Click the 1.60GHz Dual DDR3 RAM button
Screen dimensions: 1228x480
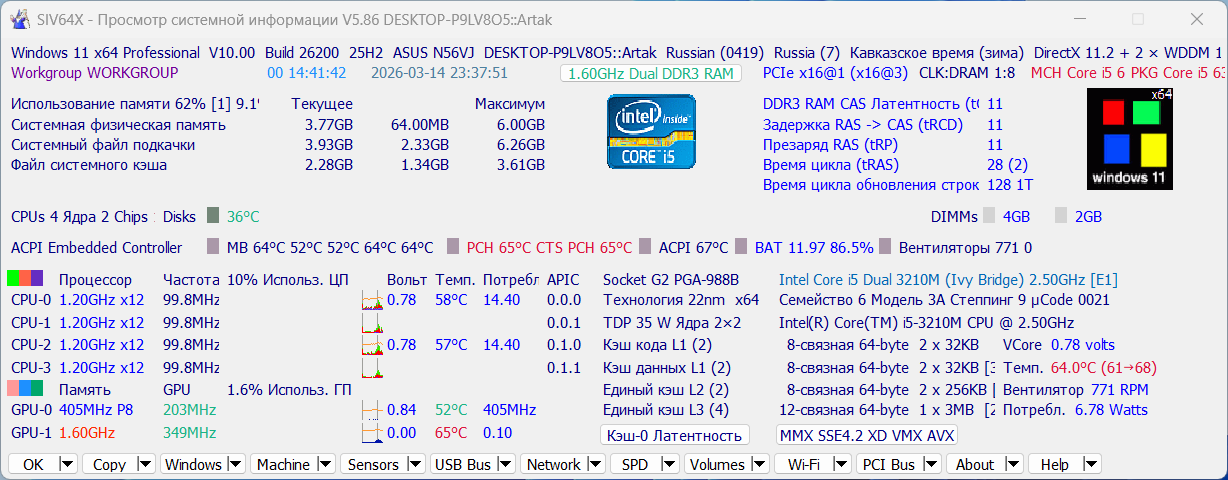tap(650, 73)
